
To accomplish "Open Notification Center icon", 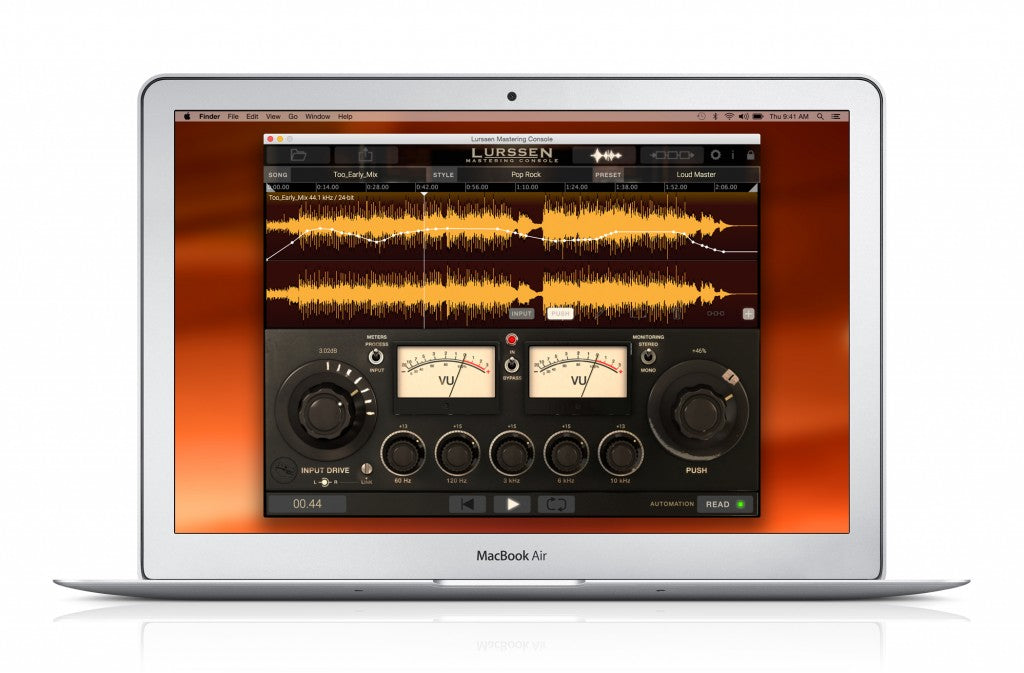I will coord(835,117).
